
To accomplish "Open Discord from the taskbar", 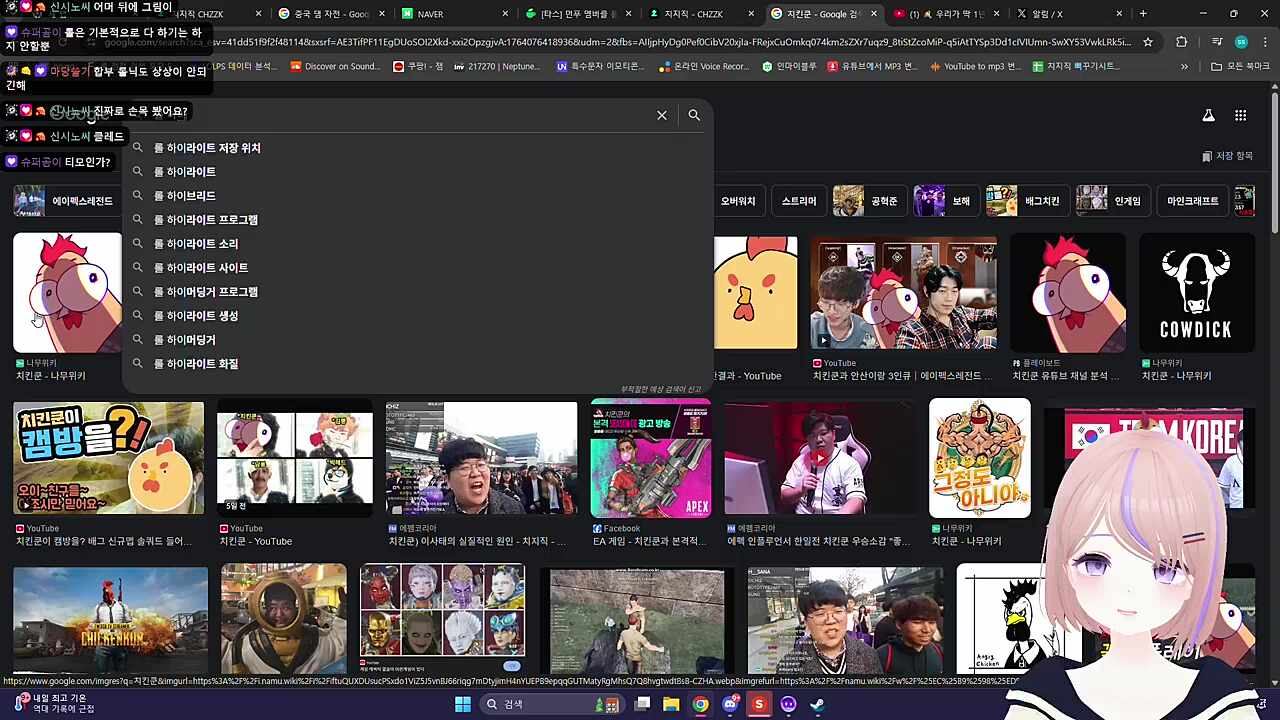I will tap(730, 703).
